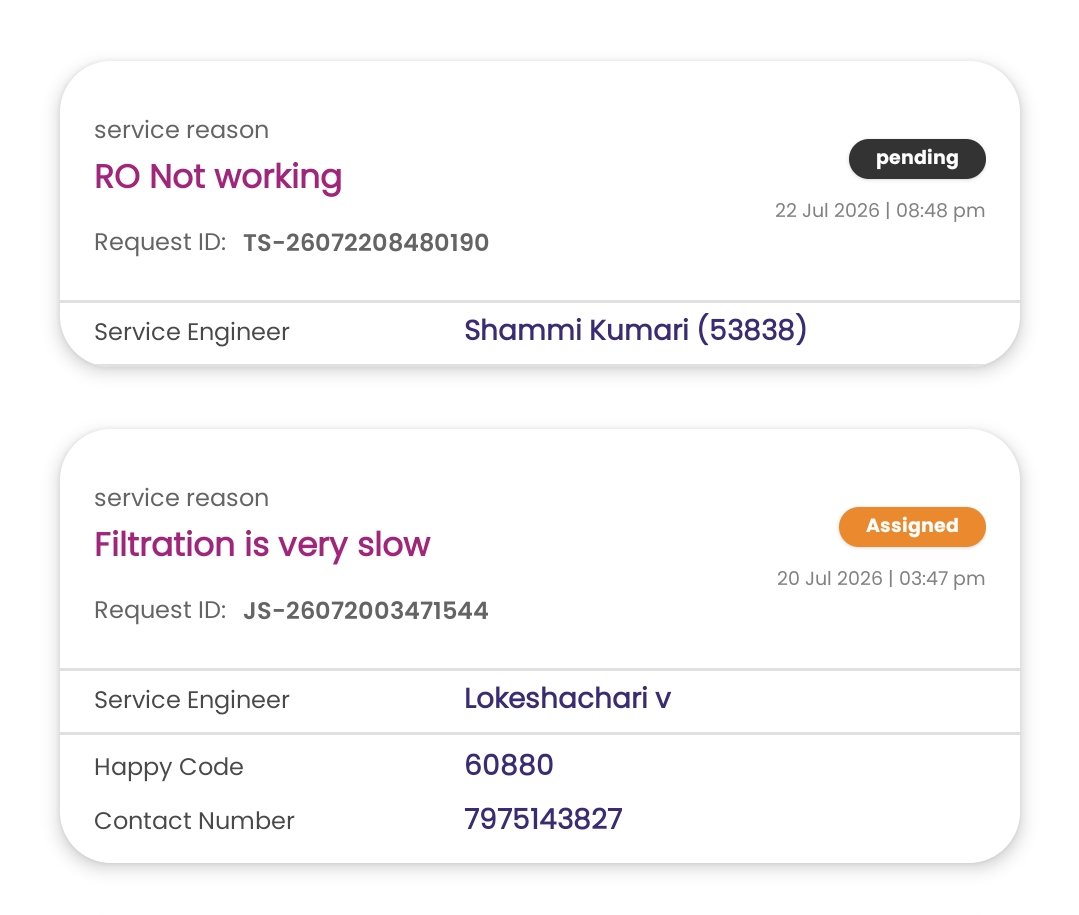
Task: Click the Happy Code label
Action: click(x=169, y=768)
